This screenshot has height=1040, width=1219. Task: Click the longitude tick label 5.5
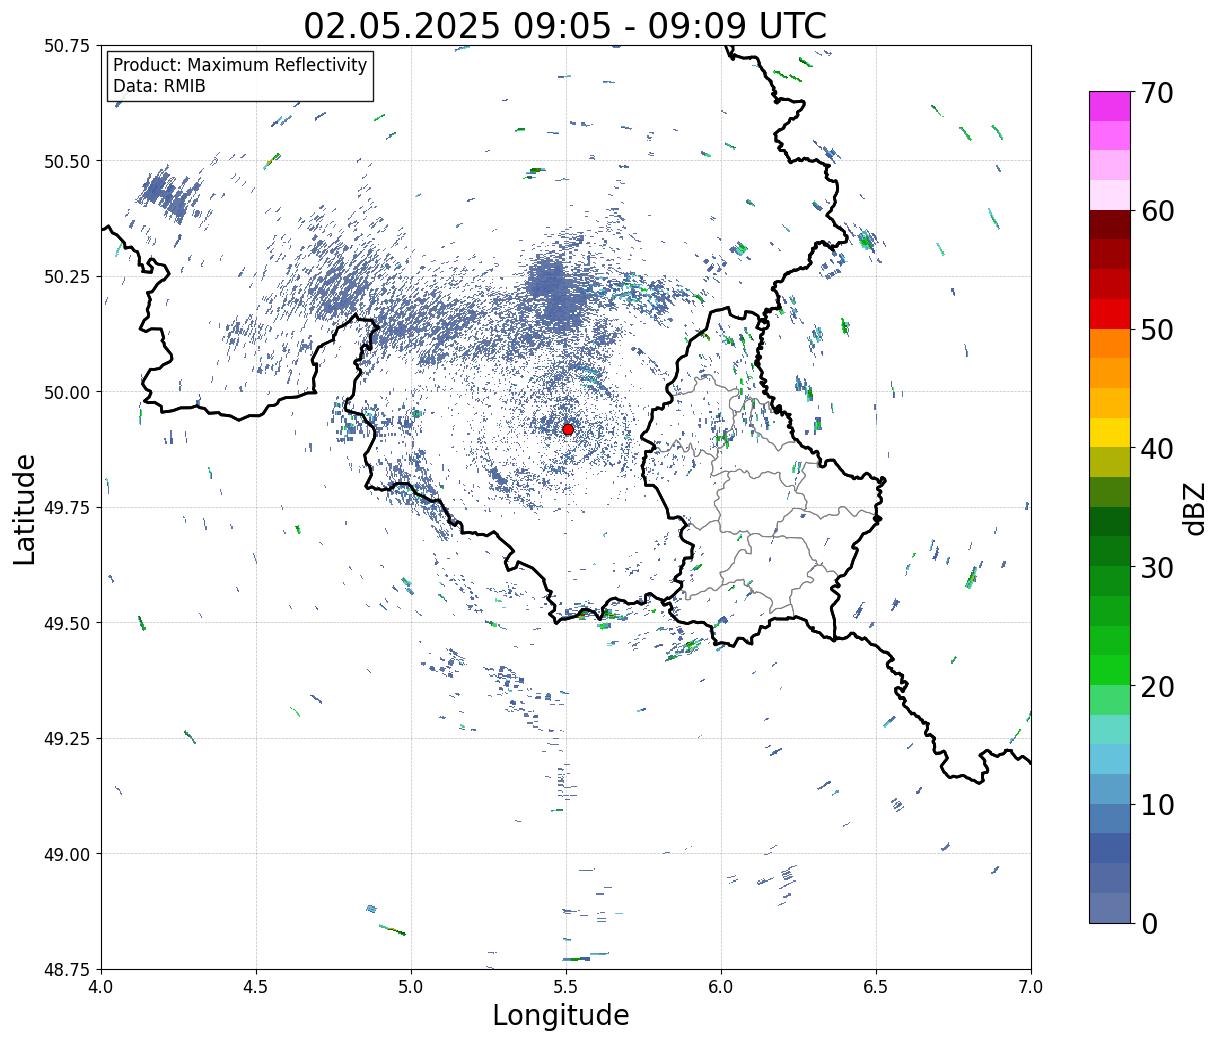566,987
